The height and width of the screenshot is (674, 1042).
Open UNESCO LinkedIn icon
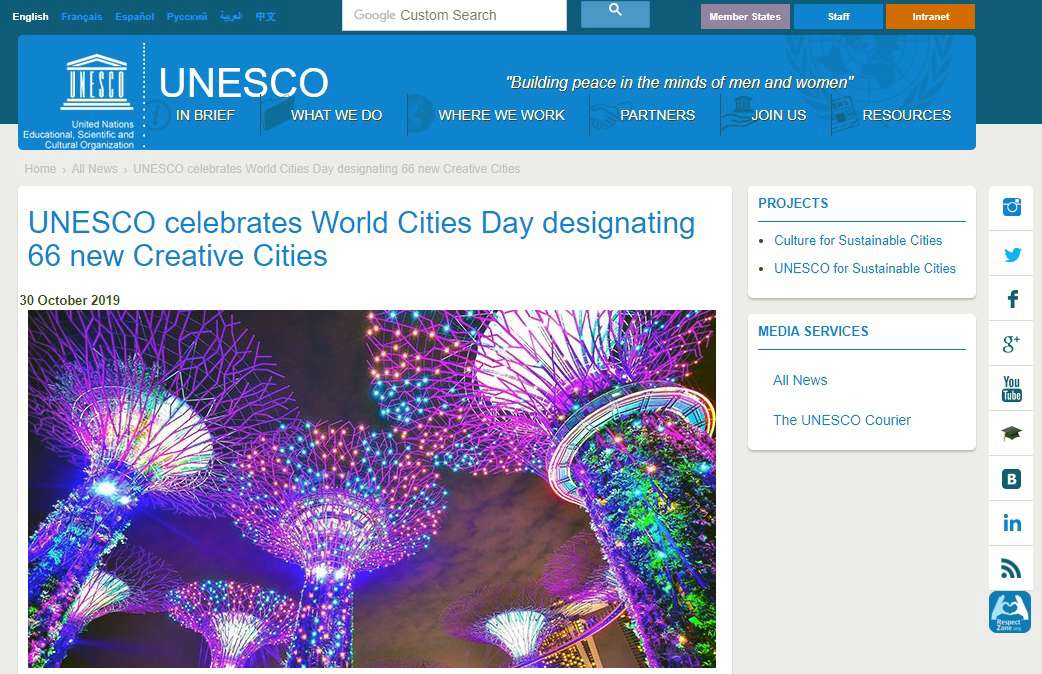(1012, 523)
